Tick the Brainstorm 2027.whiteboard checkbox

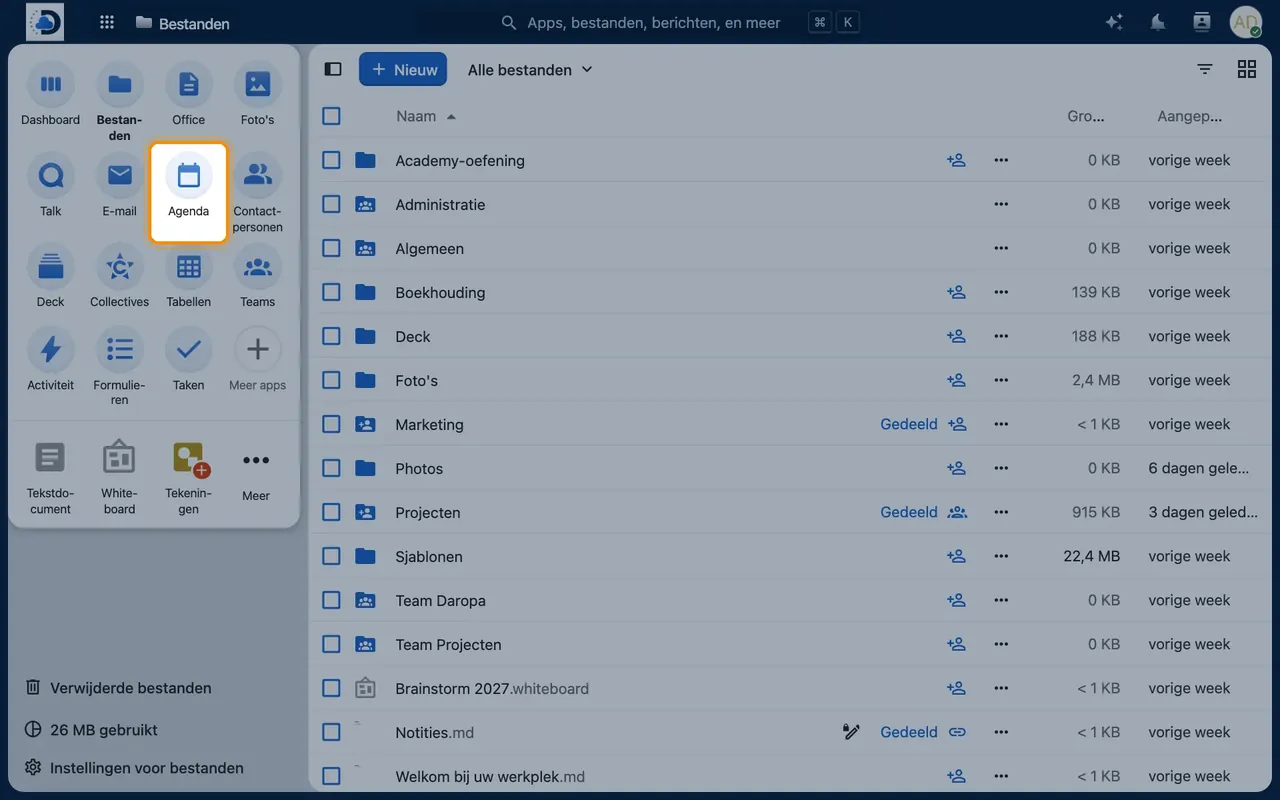(x=332, y=688)
